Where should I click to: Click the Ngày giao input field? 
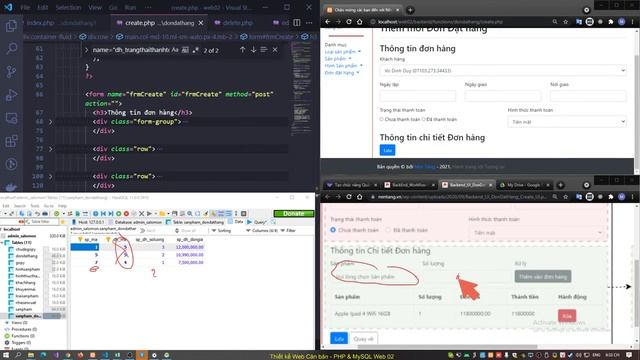(503, 96)
